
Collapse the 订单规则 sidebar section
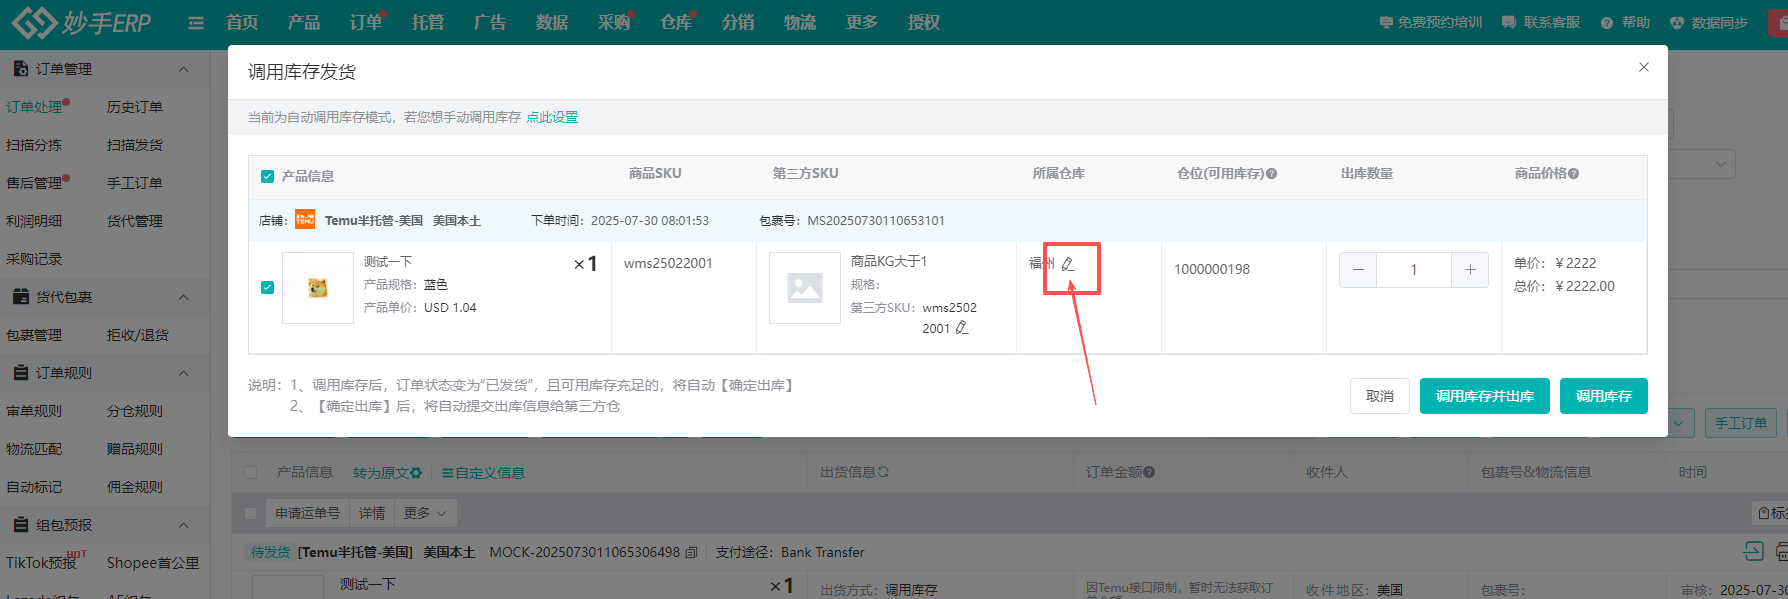[x=183, y=373]
